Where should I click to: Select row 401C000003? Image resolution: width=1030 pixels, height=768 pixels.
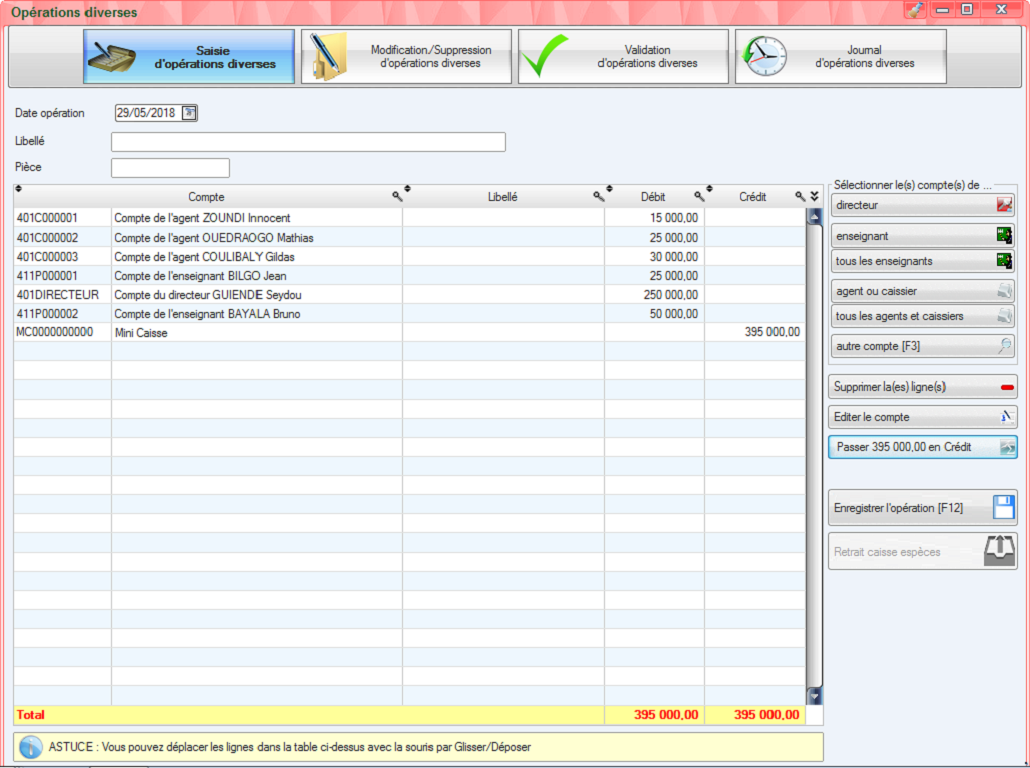pyautogui.click(x=409, y=256)
